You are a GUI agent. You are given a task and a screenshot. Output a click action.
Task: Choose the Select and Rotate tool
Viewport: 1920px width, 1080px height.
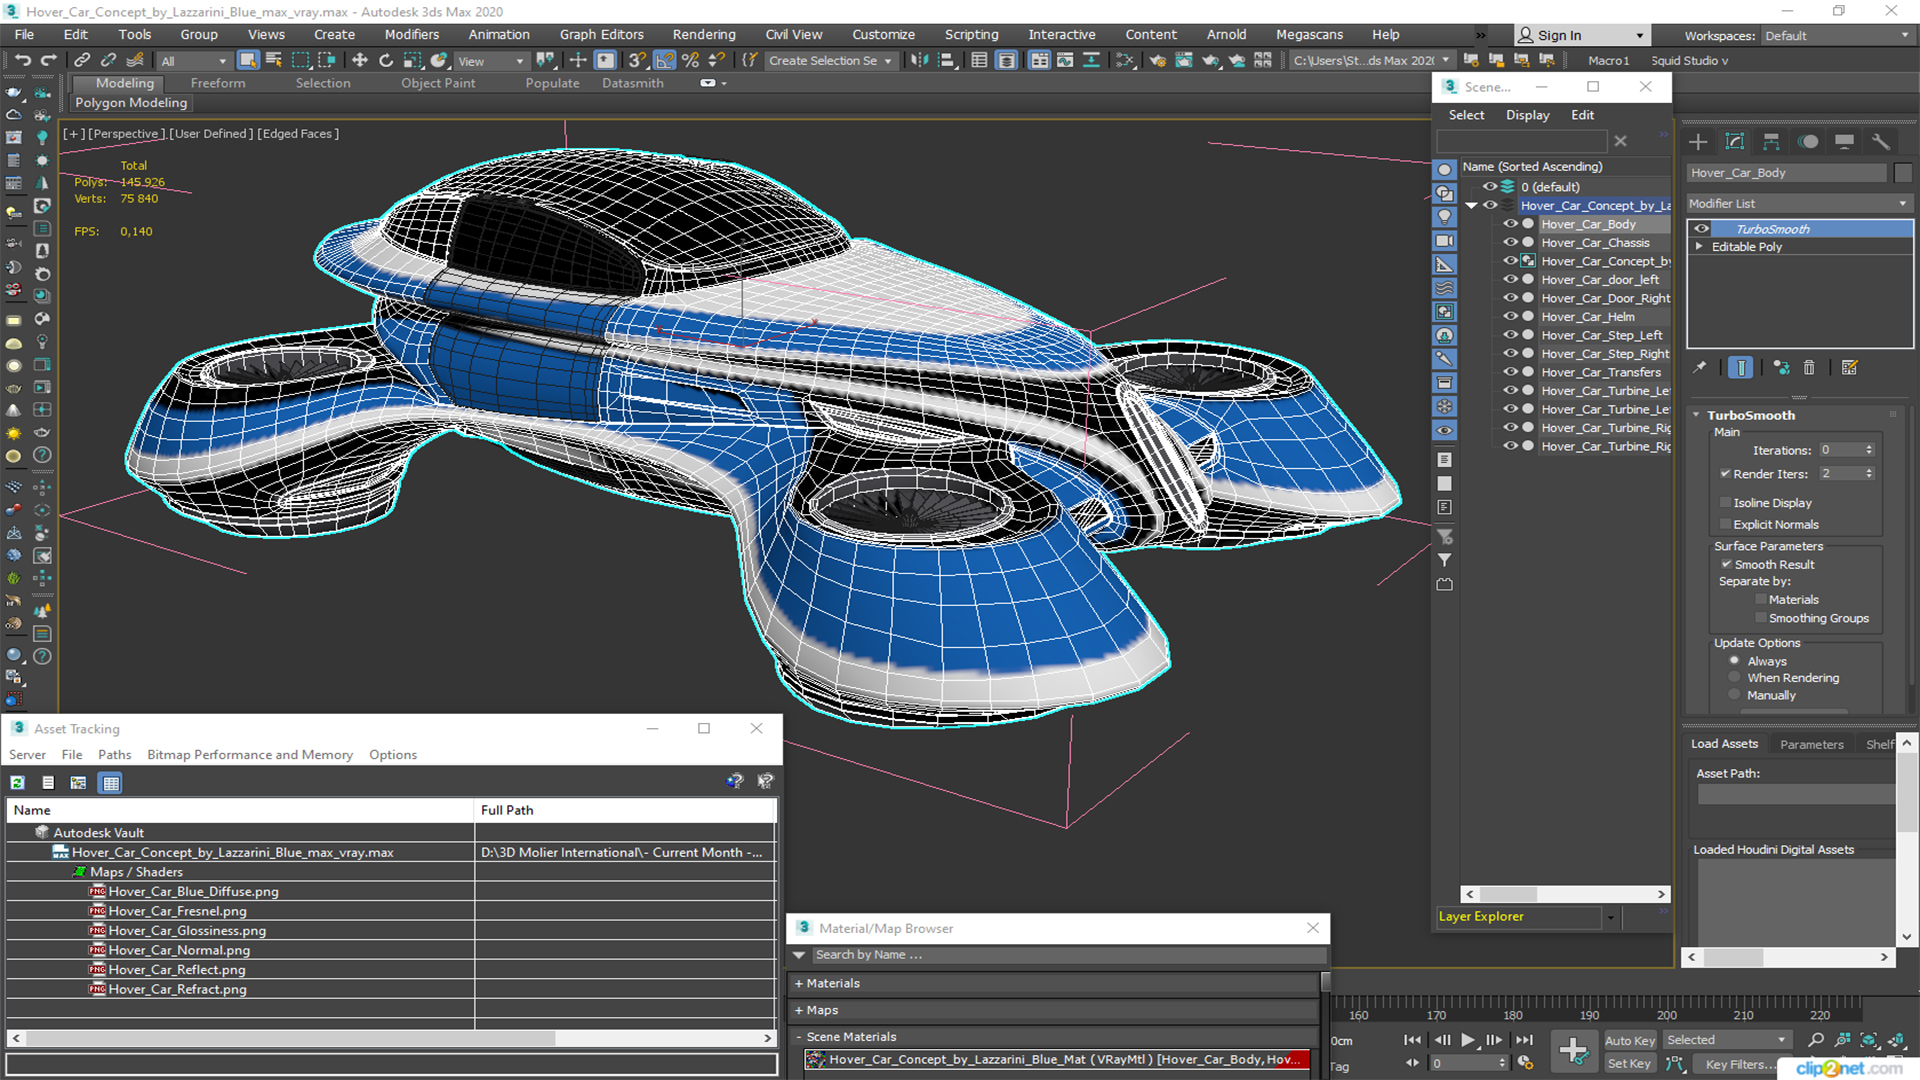click(385, 60)
